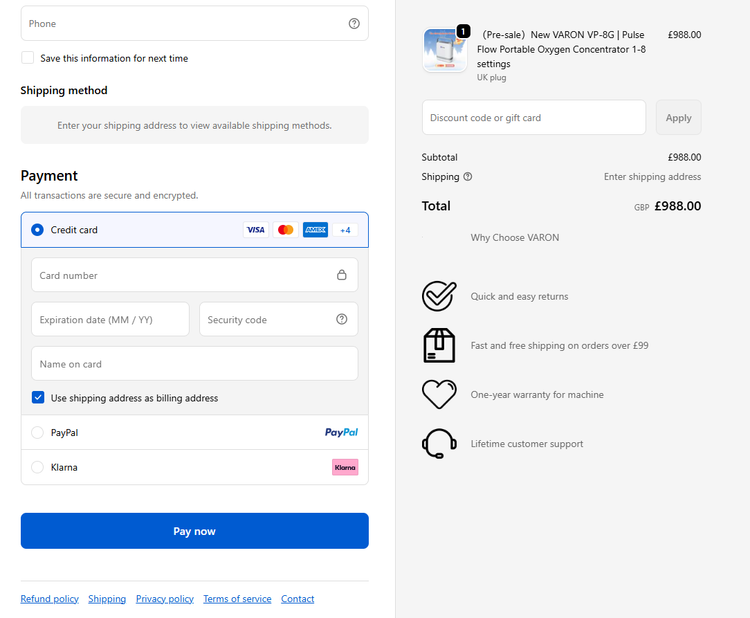The image size is (750, 618).
Task: Click the phone field help question icon
Action: (354, 24)
